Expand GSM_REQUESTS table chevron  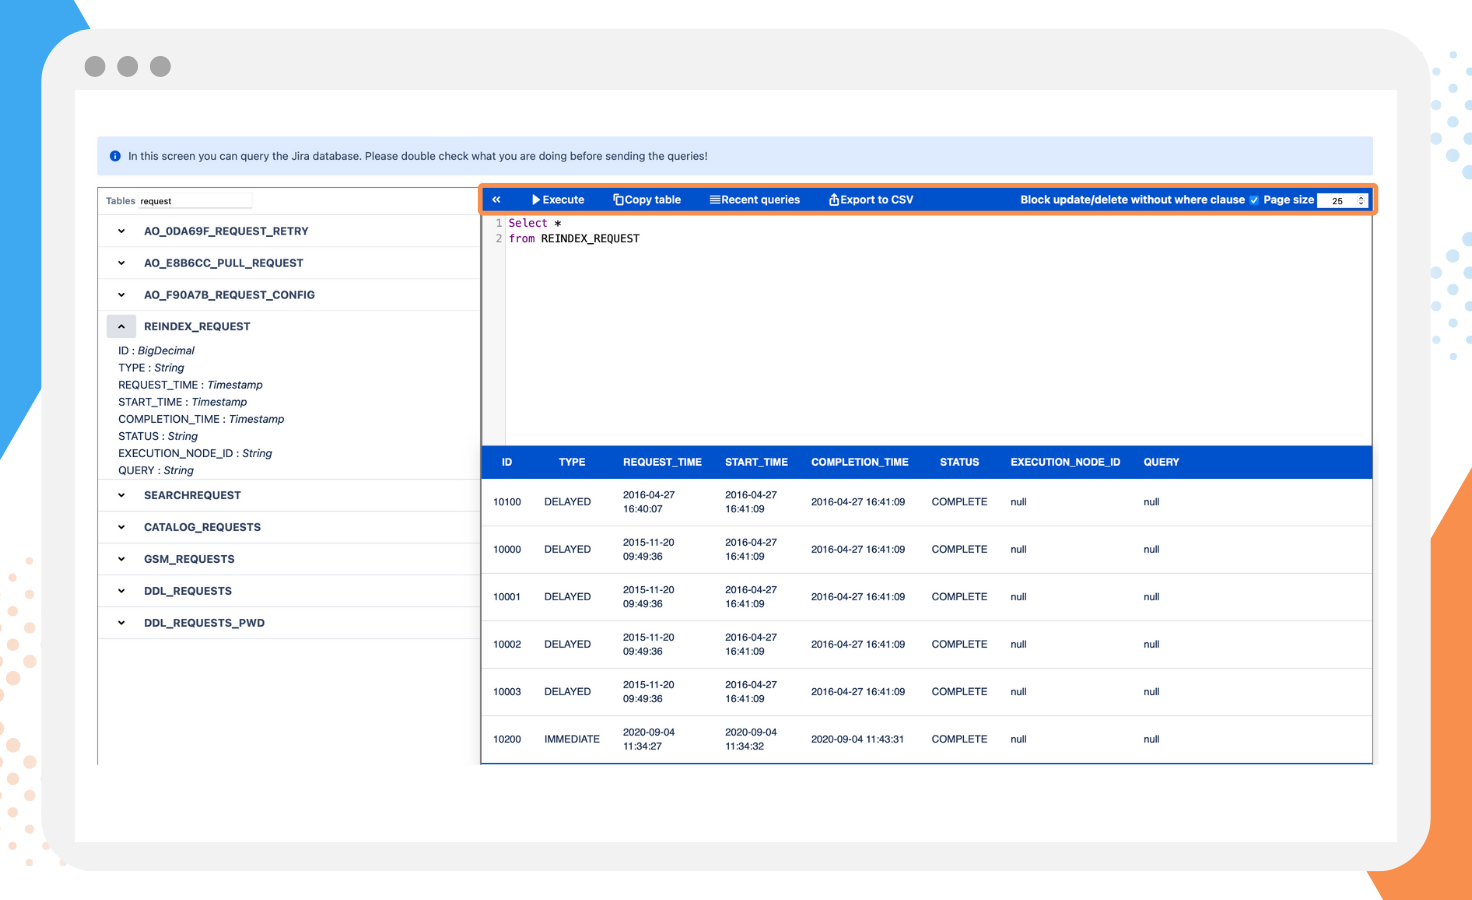pyautogui.click(x=121, y=559)
